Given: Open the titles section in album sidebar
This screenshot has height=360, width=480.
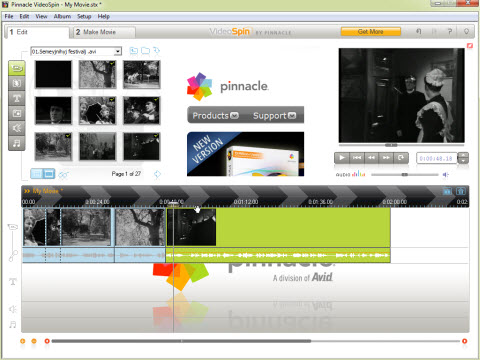Looking at the screenshot, I should click(17, 98).
